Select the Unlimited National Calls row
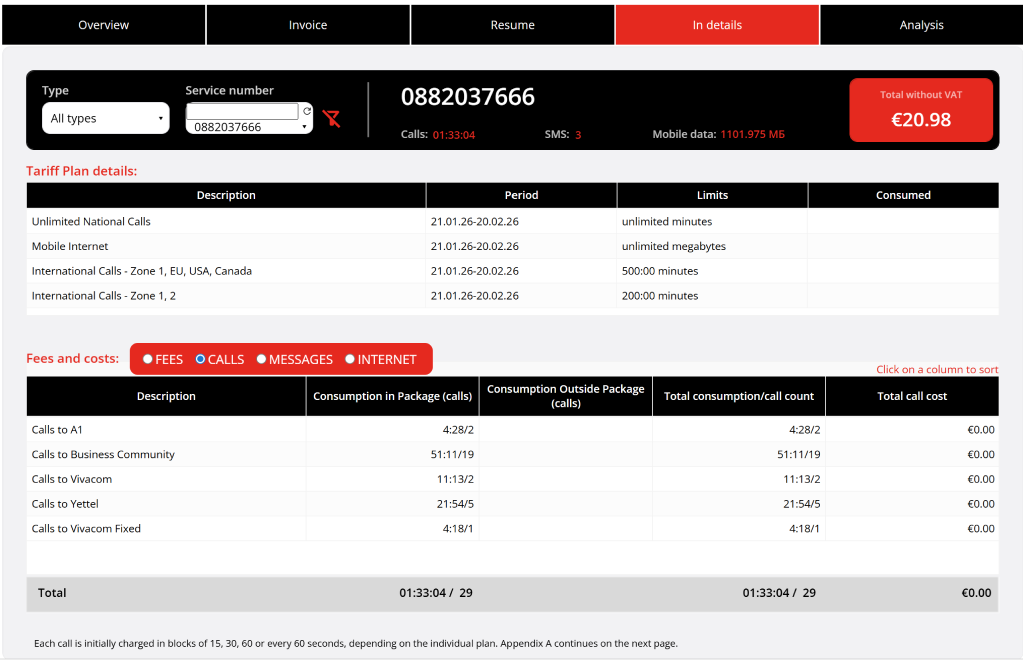 tap(513, 221)
